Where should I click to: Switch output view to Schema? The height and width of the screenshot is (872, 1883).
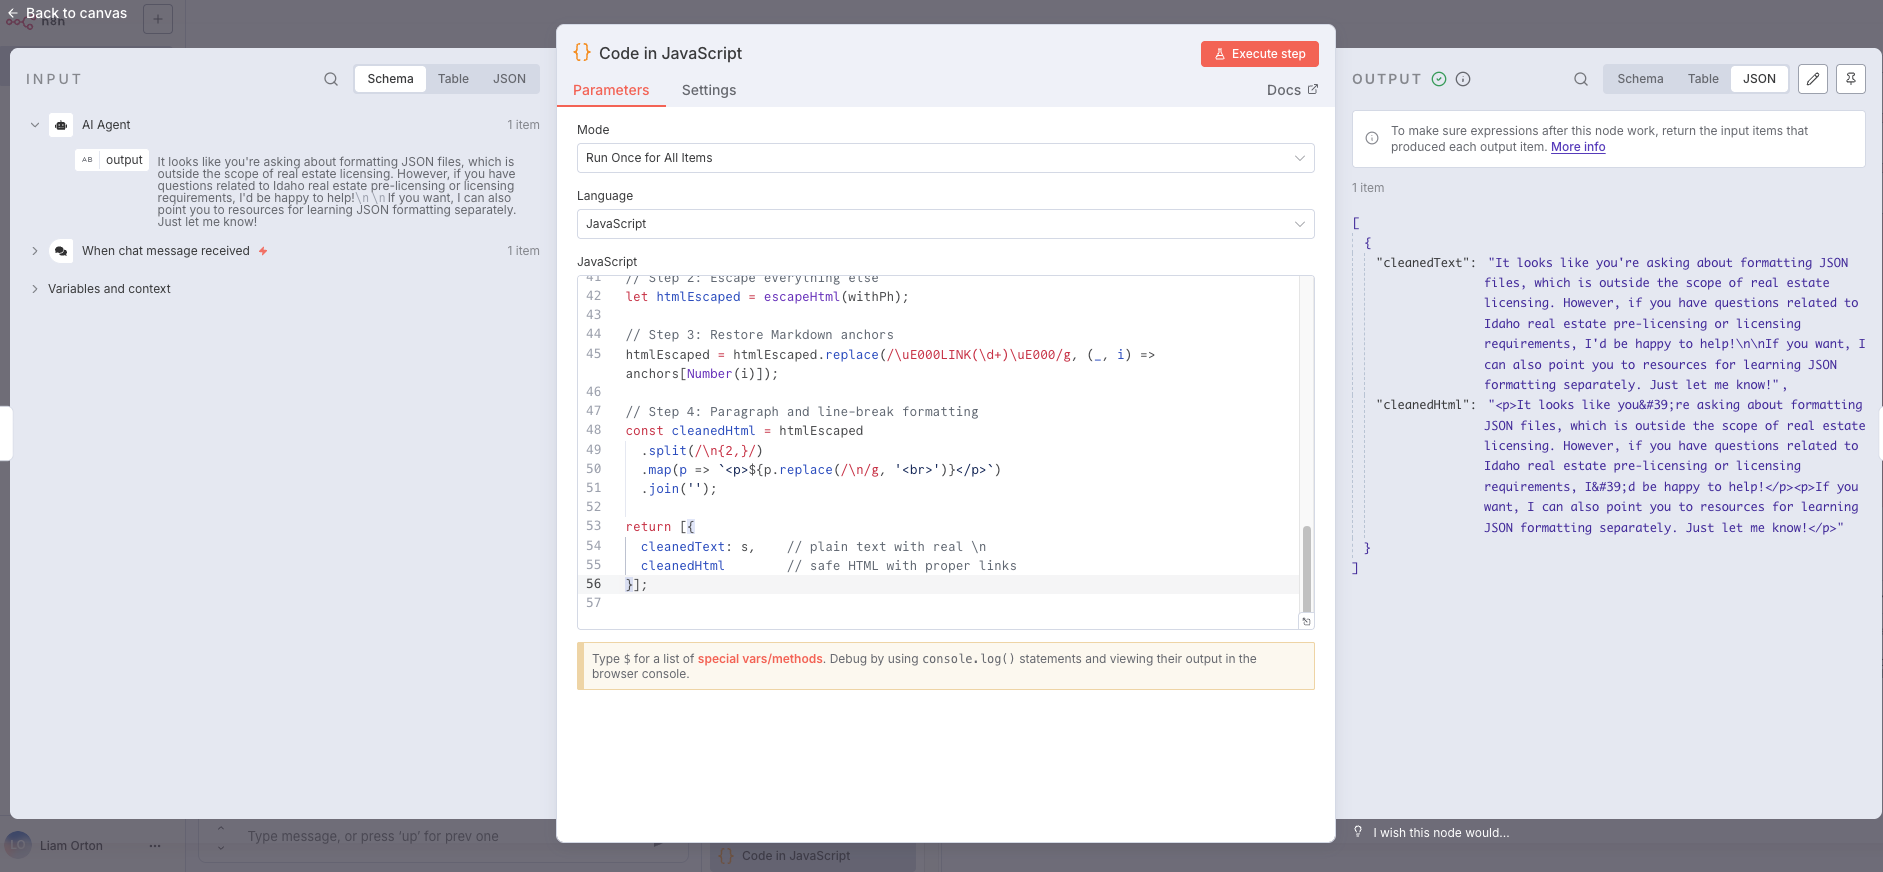pos(1640,79)
